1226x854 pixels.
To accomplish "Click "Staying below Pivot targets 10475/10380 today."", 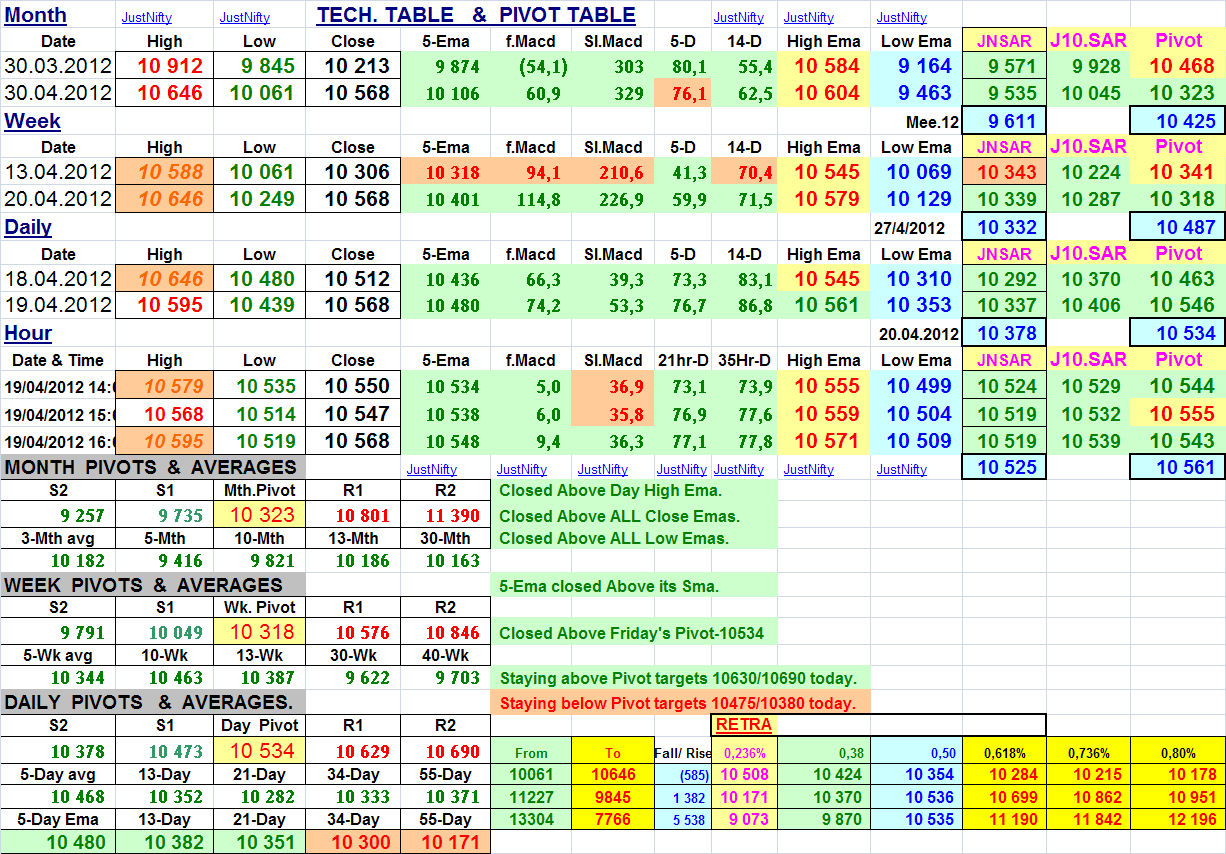I will (677, 703).
